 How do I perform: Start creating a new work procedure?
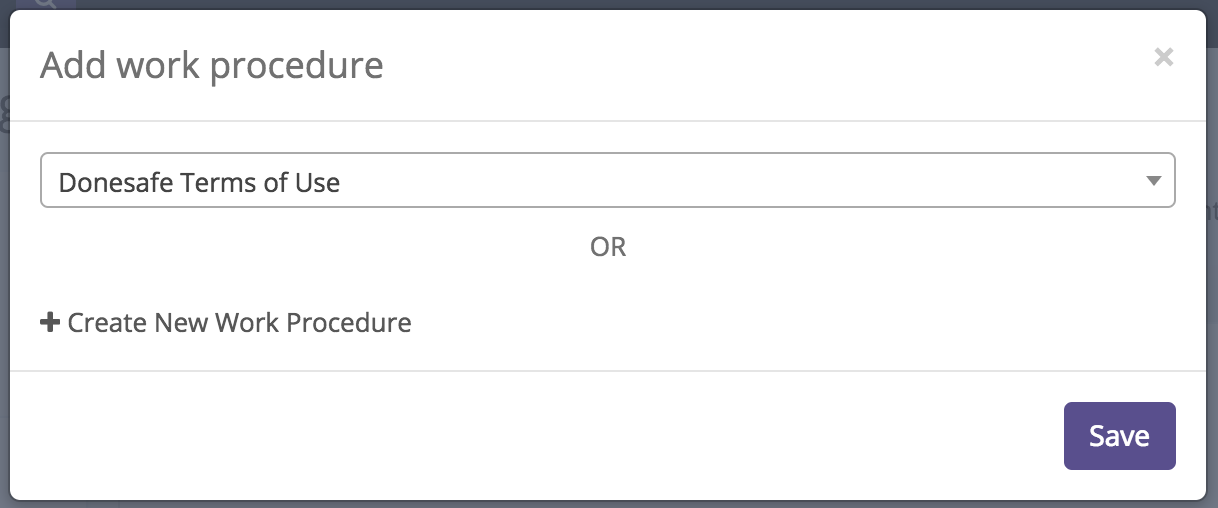pyautogui.click(x=240, y=323)
